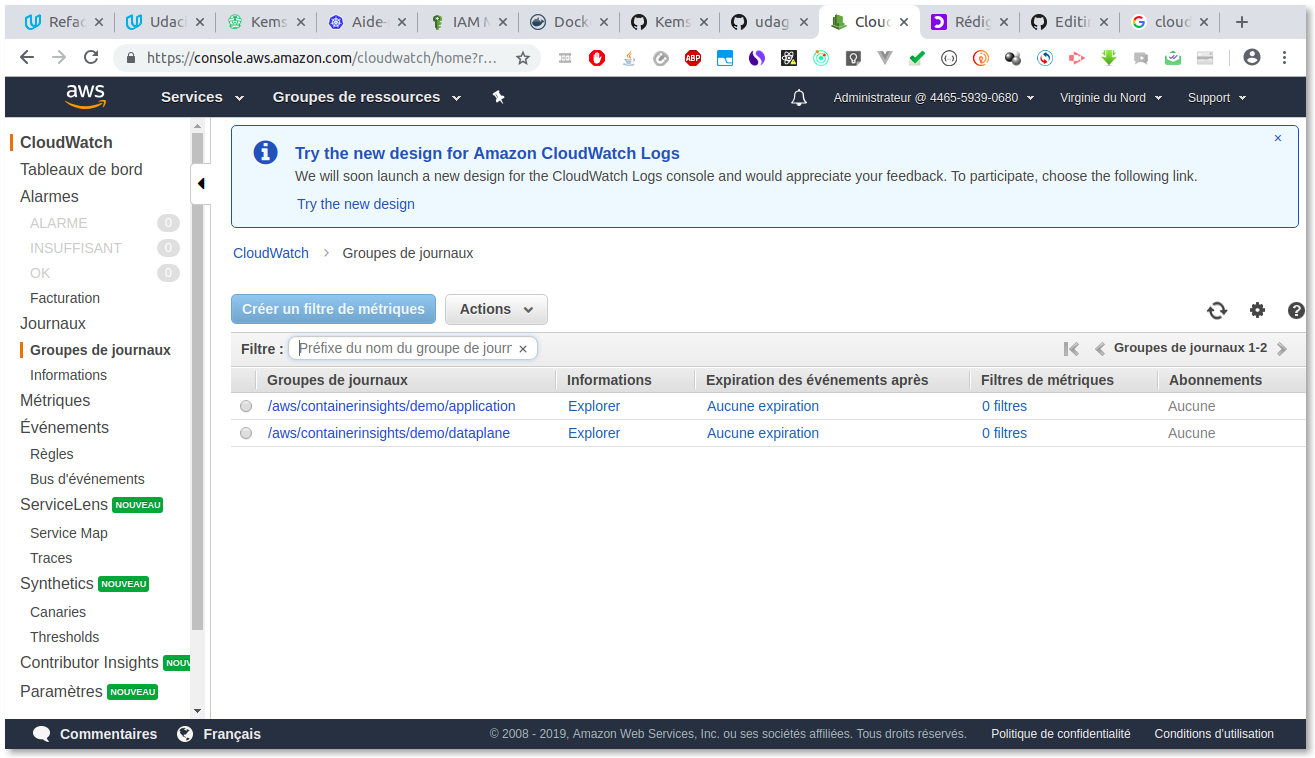This screenshot has width=1315, height=758.
Task: Go to next page of log groups
Action: click(x=1282, y=349)
